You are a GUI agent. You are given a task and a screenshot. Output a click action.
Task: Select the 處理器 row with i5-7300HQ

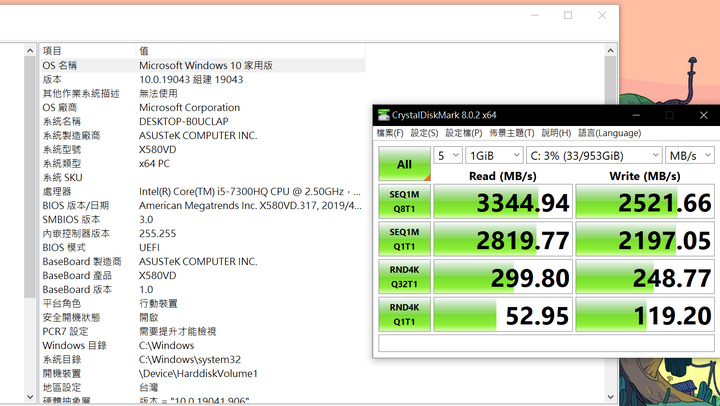click(202, 192)
